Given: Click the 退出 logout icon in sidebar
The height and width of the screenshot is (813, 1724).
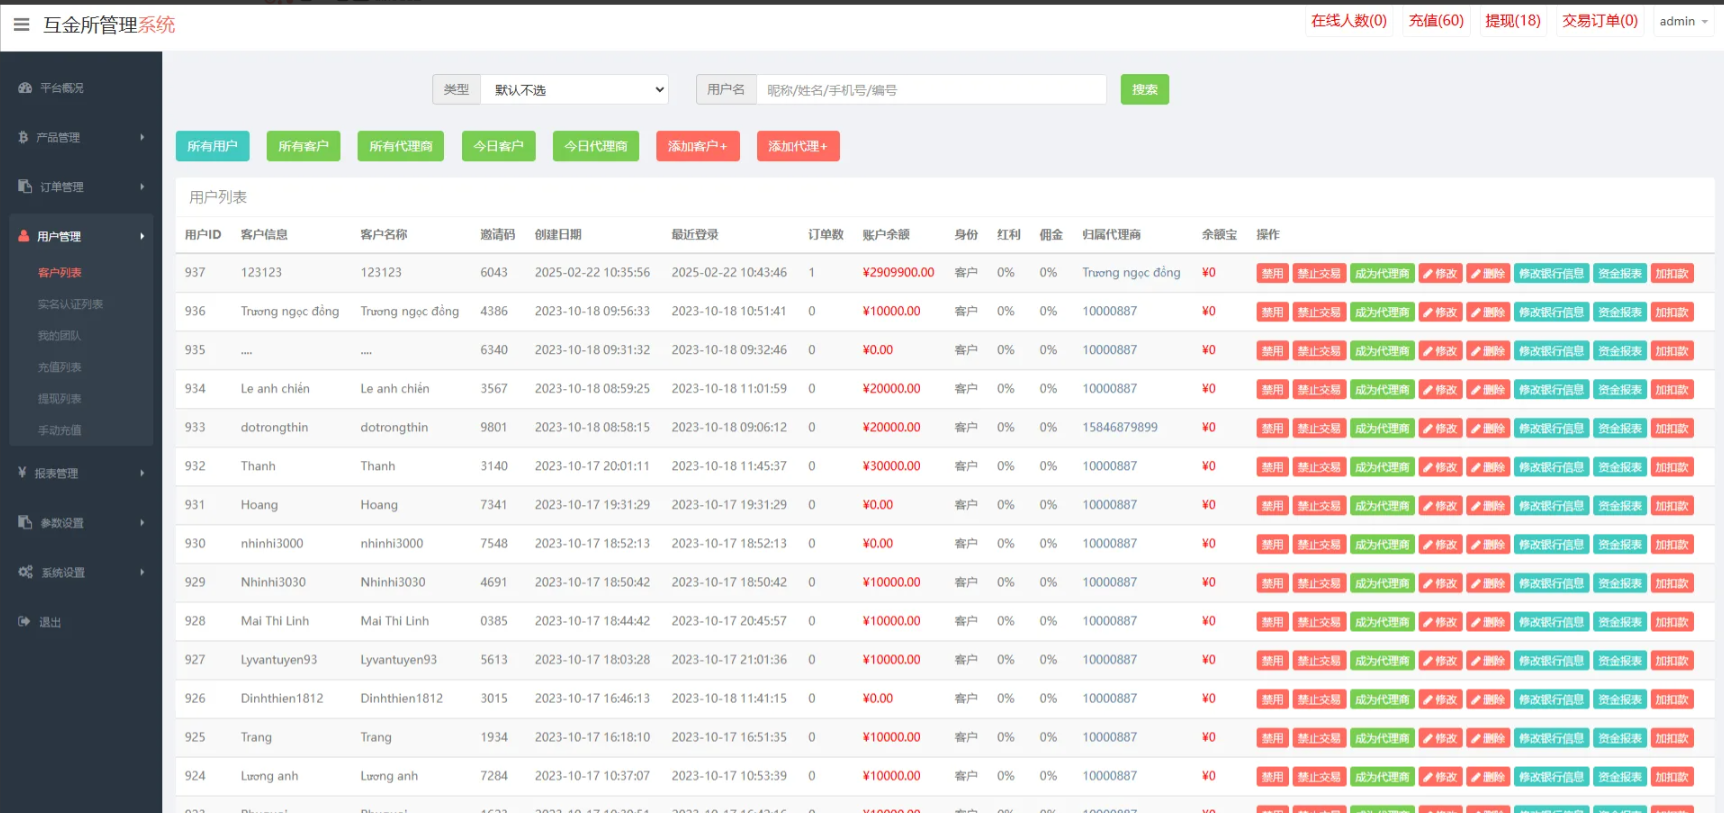Looking at the screenshot, I should point(24,622).
